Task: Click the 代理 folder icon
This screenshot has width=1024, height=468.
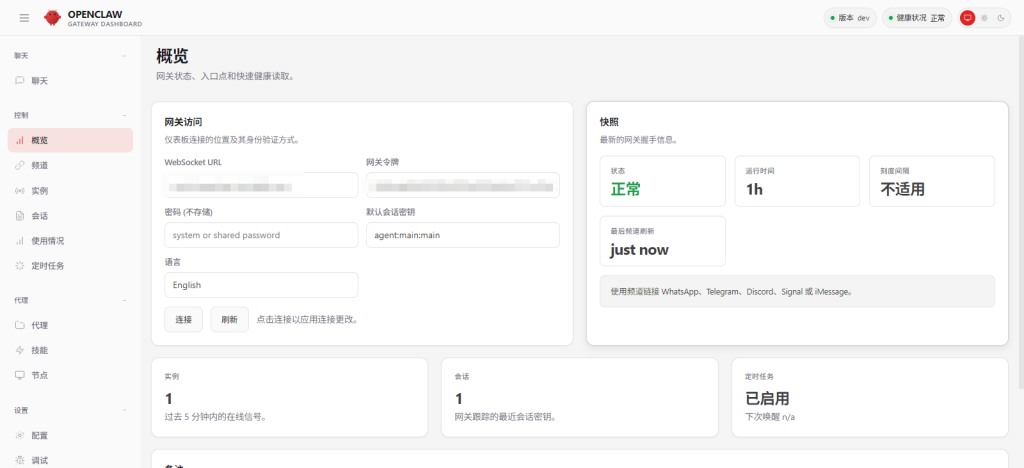Action: (20, 325)
